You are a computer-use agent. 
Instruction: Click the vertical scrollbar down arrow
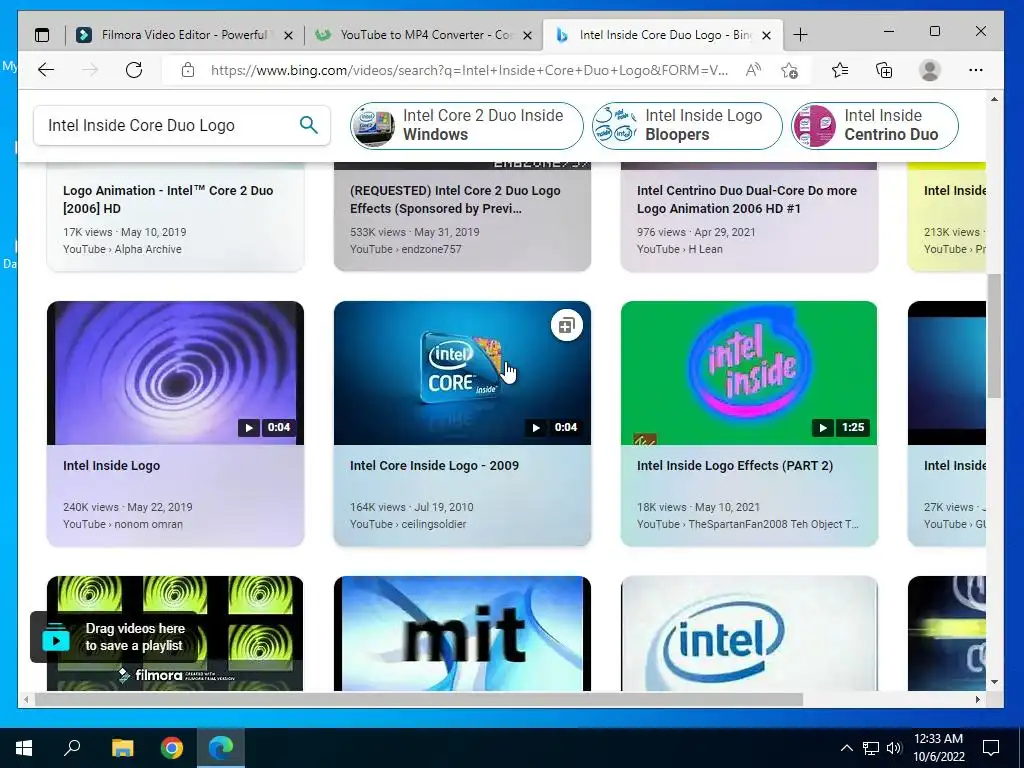point(994,682)
